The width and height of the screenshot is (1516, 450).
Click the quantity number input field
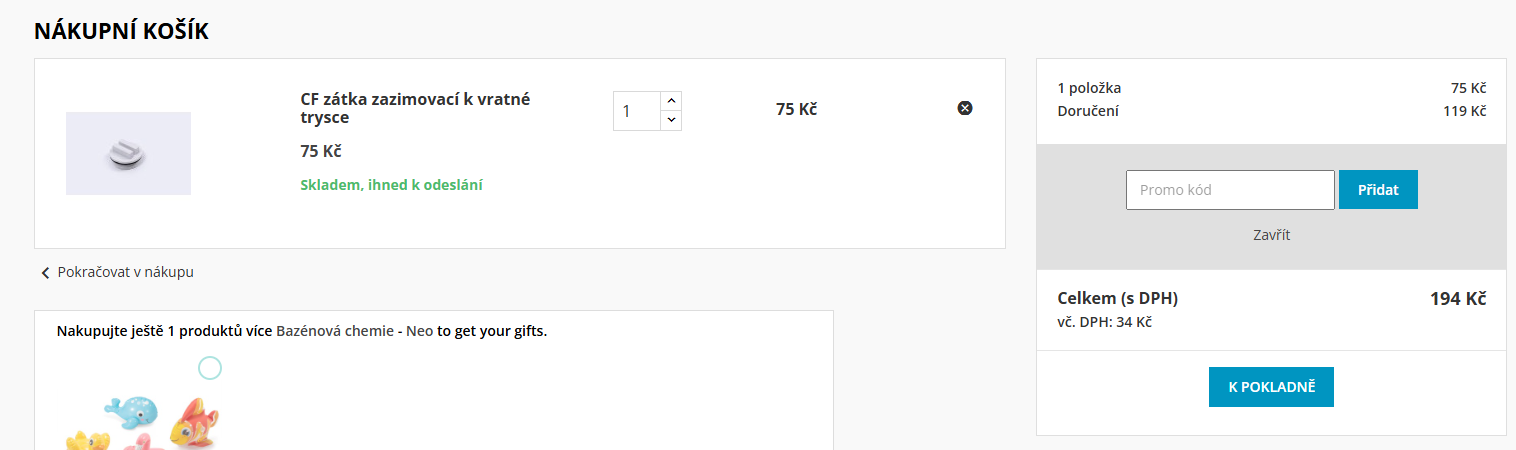[636, 111]
